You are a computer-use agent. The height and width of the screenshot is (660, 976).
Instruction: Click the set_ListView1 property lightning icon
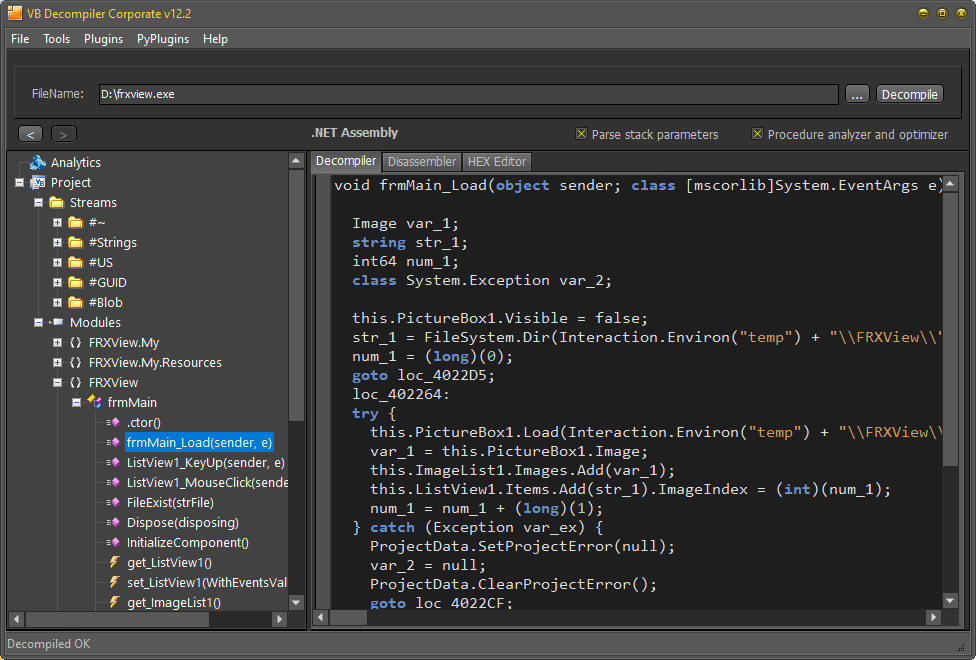point(115,582)
